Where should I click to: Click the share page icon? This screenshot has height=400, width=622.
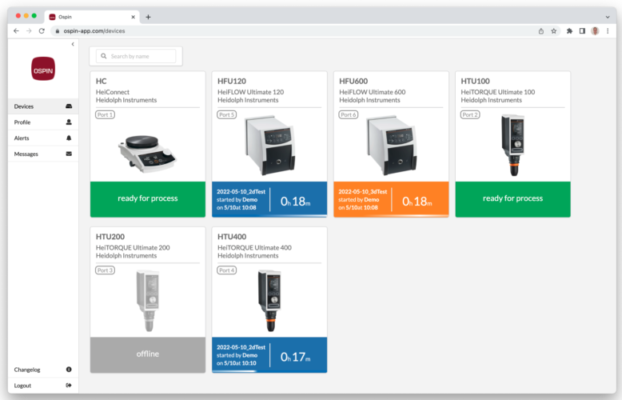(x=541, y=31)
